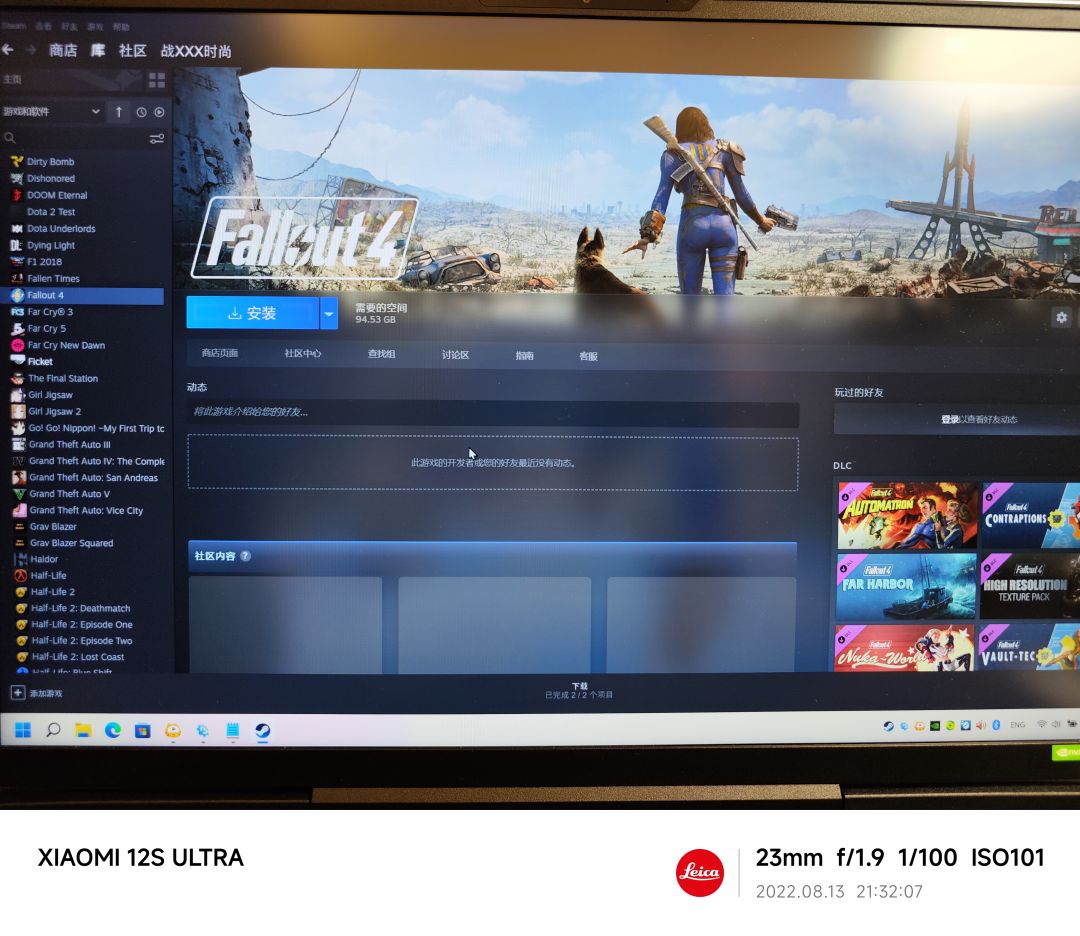This screenshot has width=1080, height=936.
Task: Open the Steam menu
Action: (x=13, y=25)
